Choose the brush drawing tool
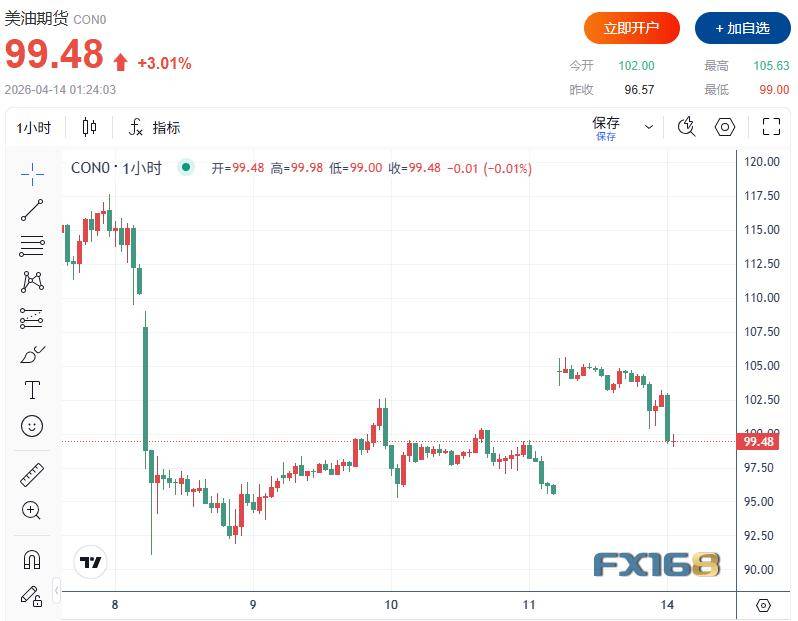Screen dimensions: 798x621 pyautogui.click(x=32, y=354)
